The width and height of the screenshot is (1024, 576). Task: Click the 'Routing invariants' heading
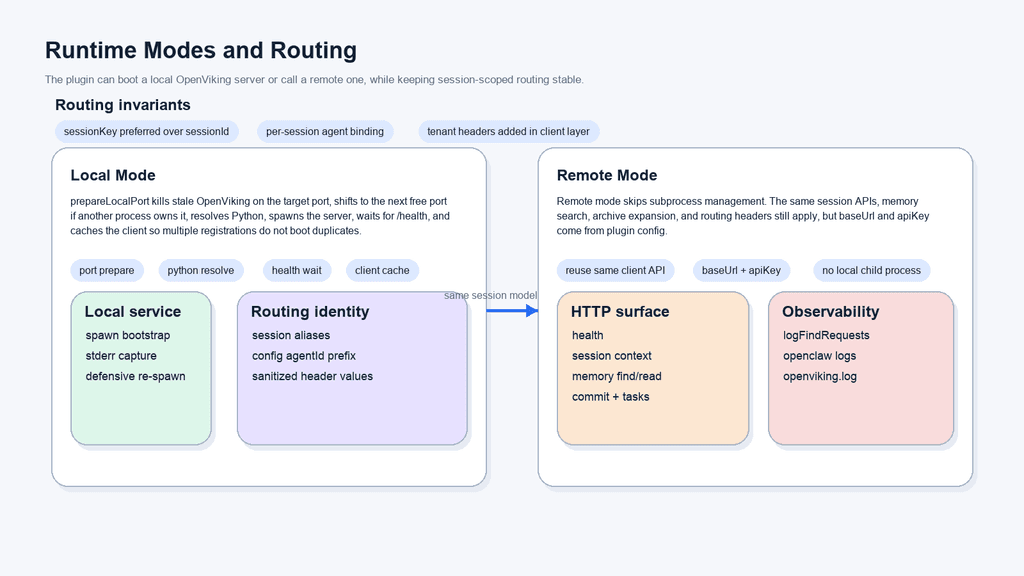(123, 105)
